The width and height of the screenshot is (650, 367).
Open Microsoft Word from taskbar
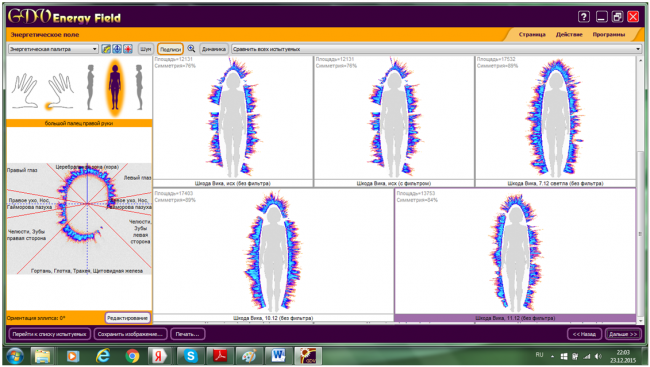(278, 356)
